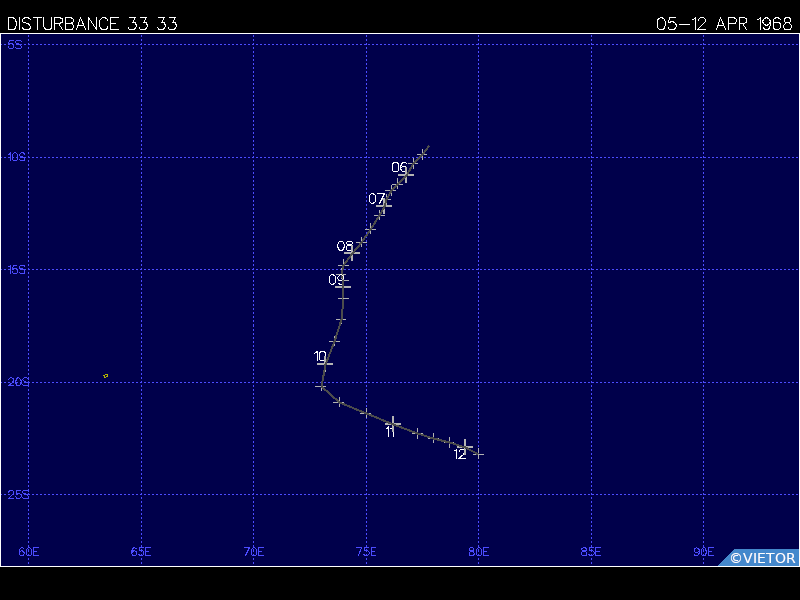Click the 70E longitude label
Viewport: 800px width, 600px height.
(x=254, y=552)
